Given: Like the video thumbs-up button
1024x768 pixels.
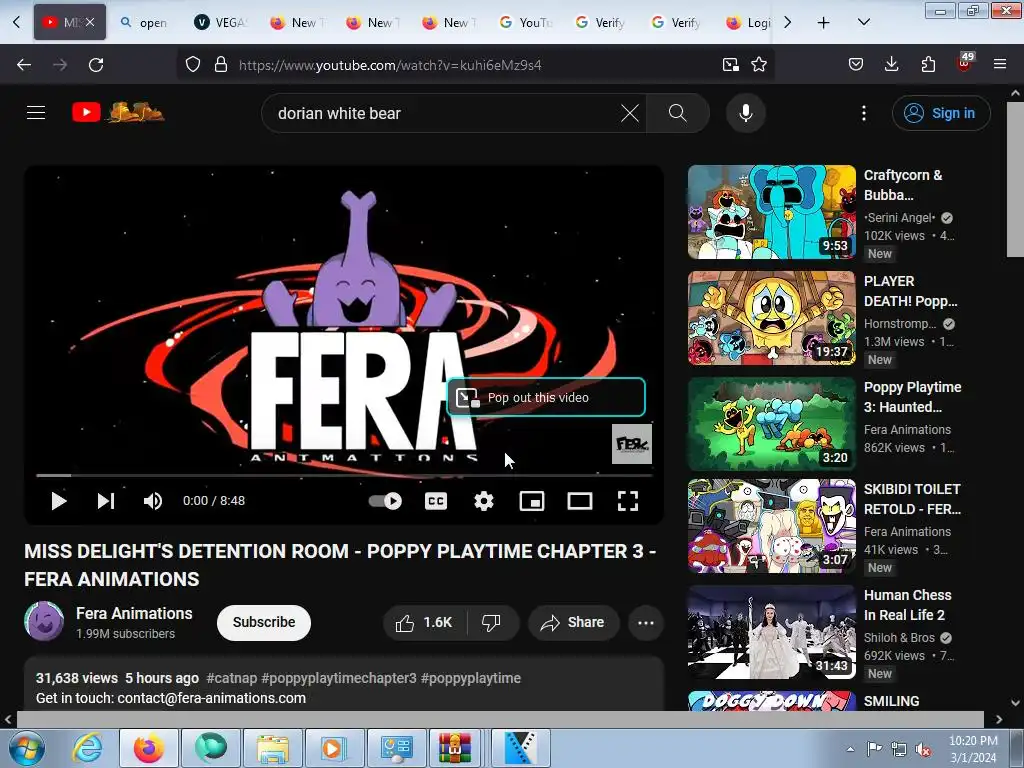Looking at the screenshot, I should (424, 622).
